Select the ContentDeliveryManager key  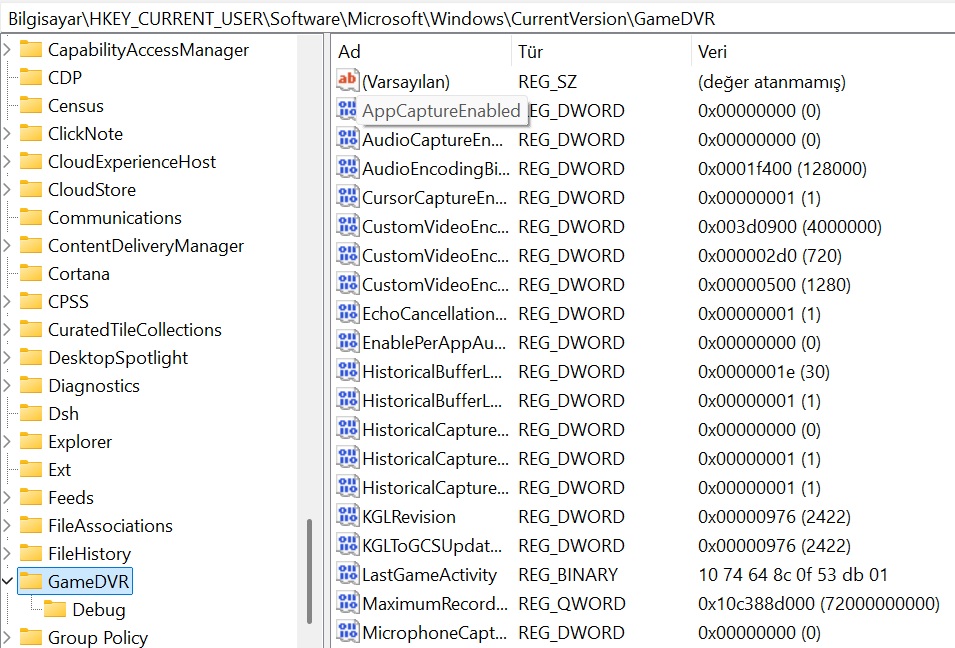tap(145, 245)
